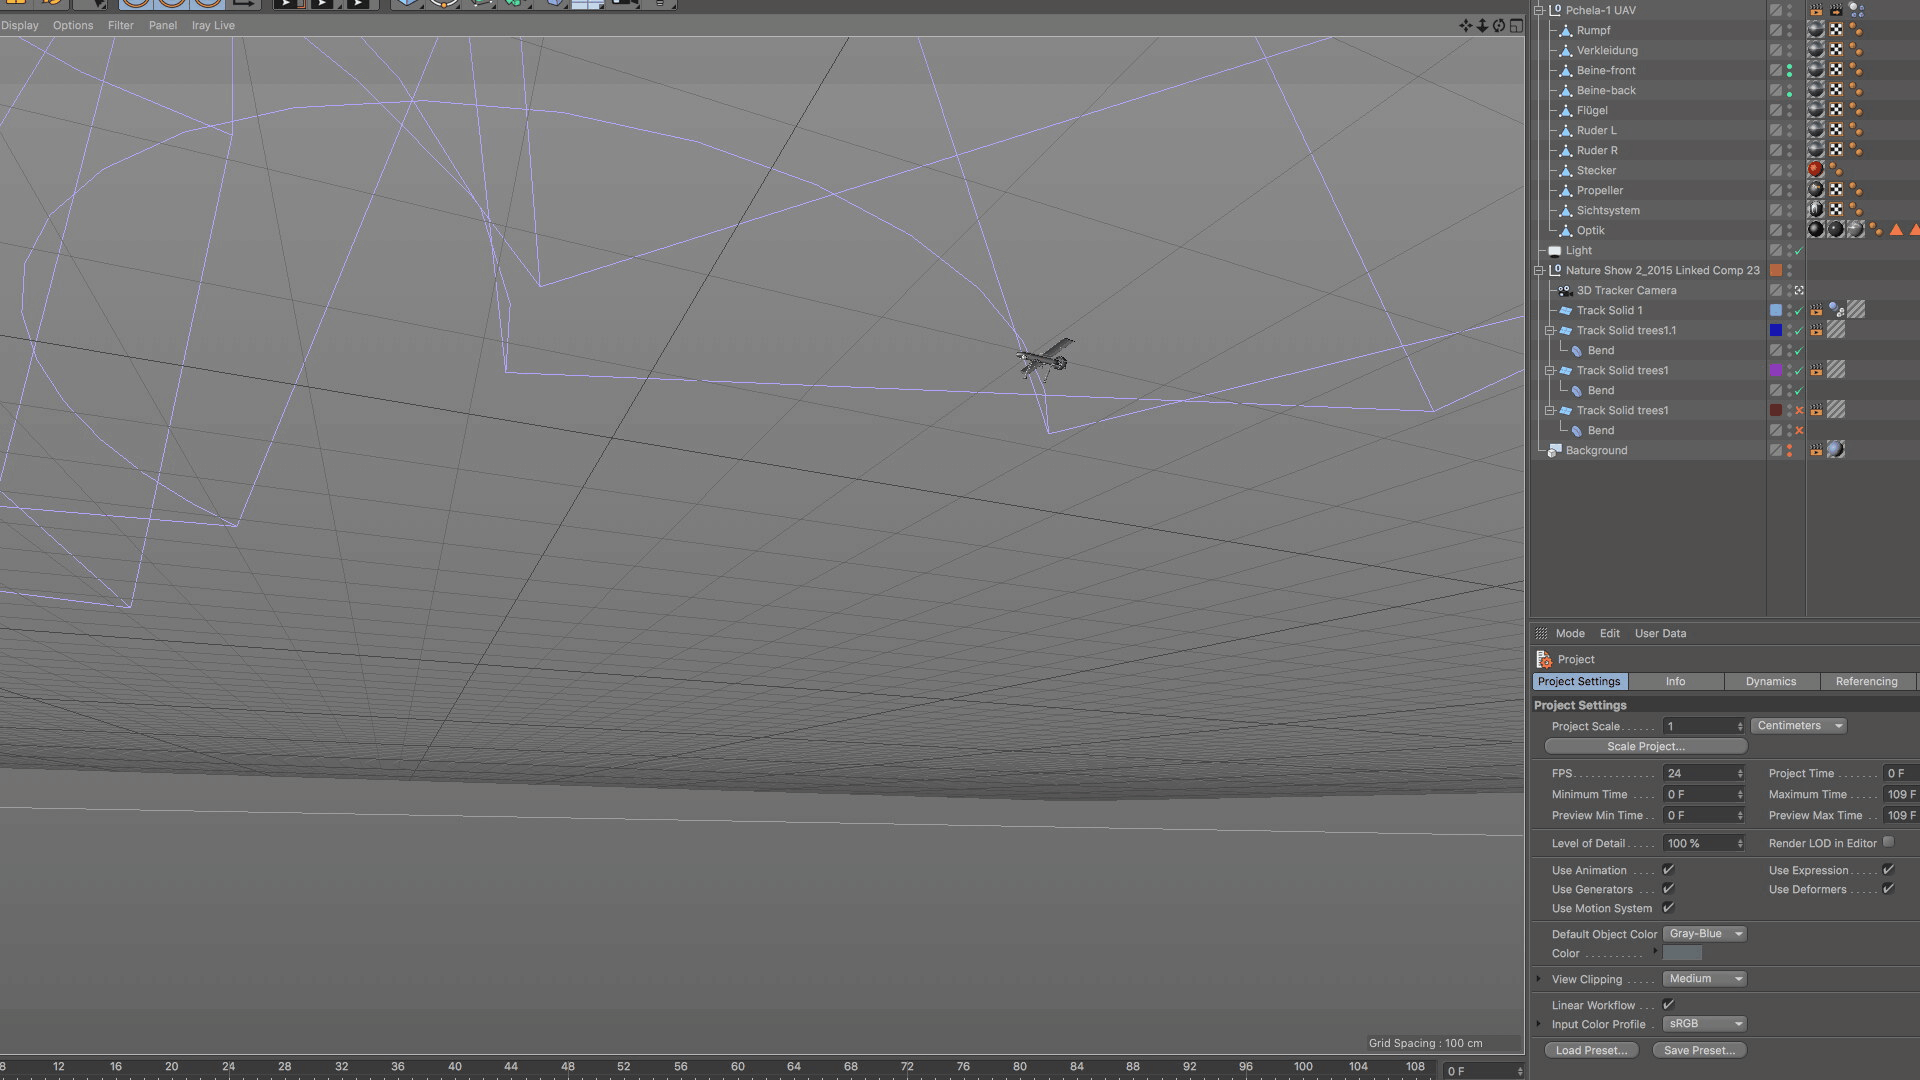Toggle the Linear Workflow checkbox

pyautogui.click(x=1668, y=1005)
